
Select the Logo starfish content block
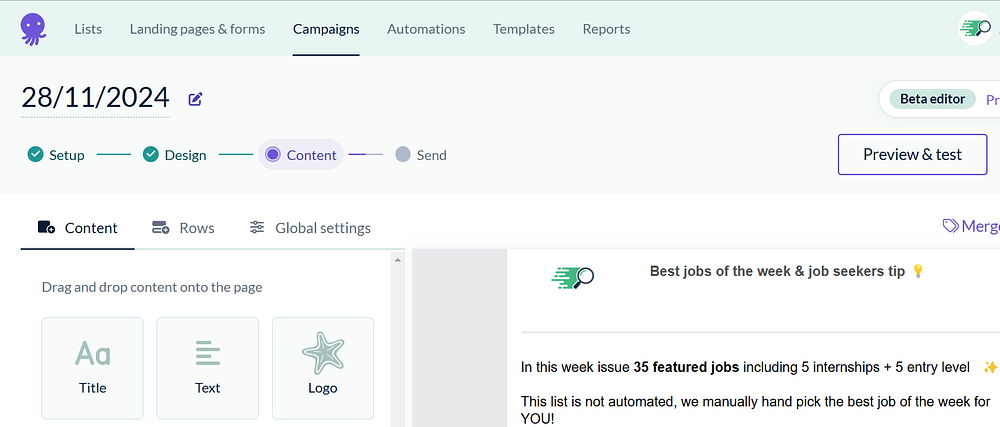point(323,368)
